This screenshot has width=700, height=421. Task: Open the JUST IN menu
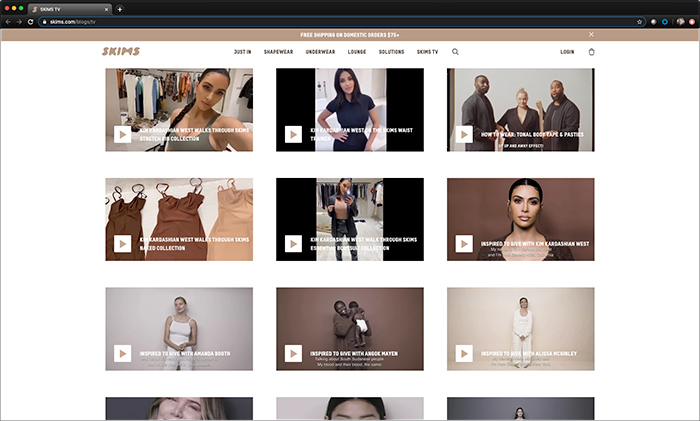click(242, 52)
